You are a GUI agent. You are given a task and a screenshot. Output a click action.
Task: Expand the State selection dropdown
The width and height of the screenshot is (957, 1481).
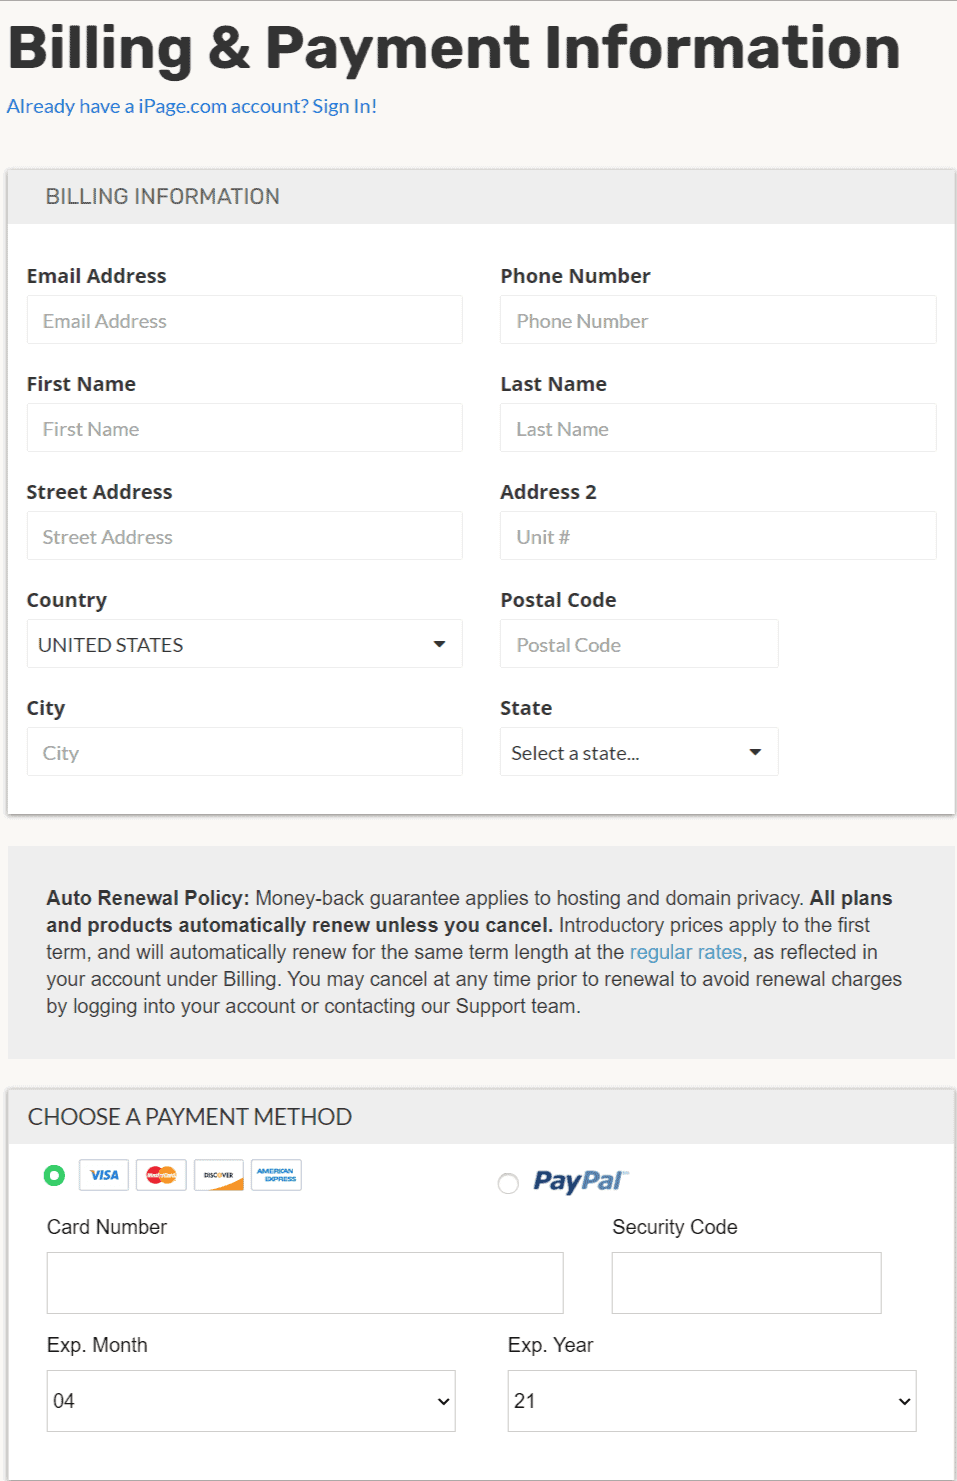638,752
